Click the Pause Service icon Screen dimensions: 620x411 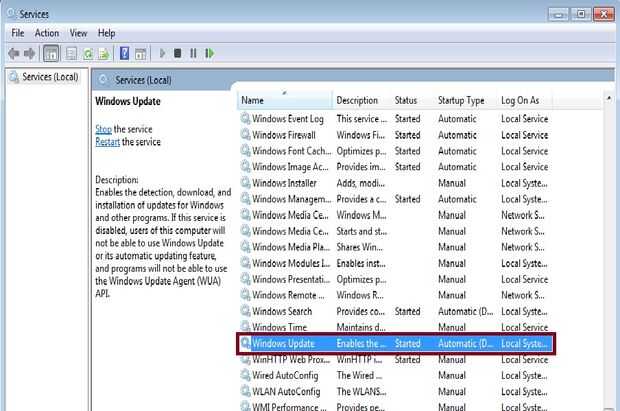pos(193,53)
